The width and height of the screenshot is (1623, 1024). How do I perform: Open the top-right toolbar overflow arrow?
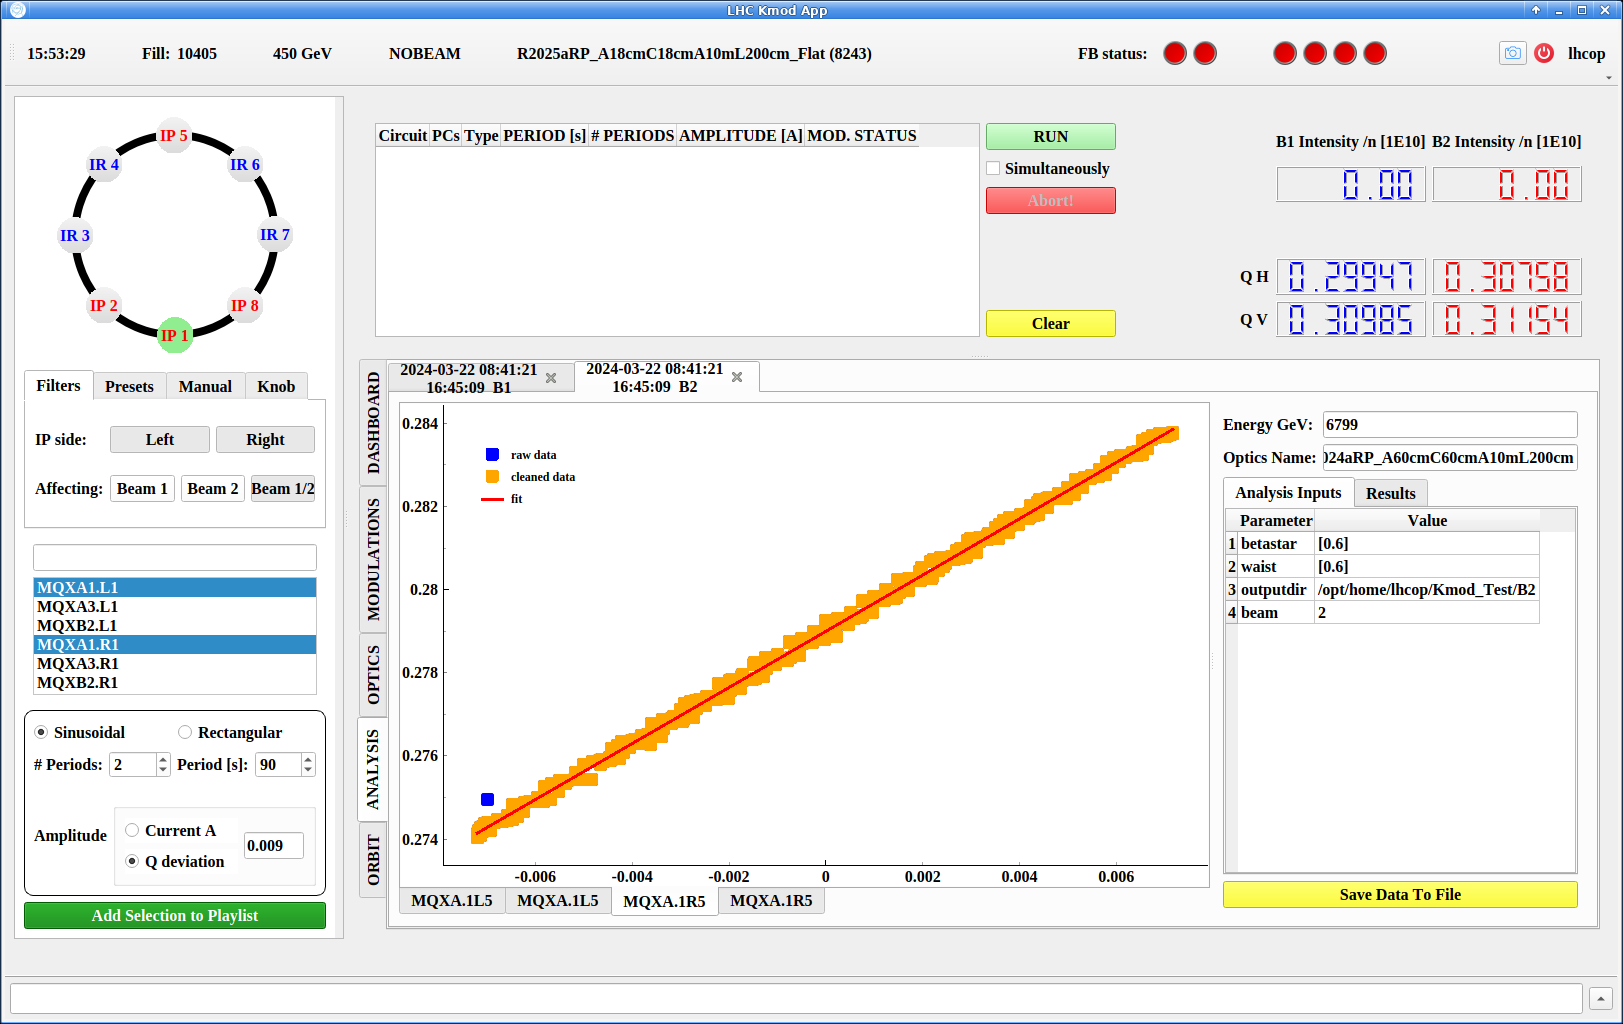(x=1609, y=77)
